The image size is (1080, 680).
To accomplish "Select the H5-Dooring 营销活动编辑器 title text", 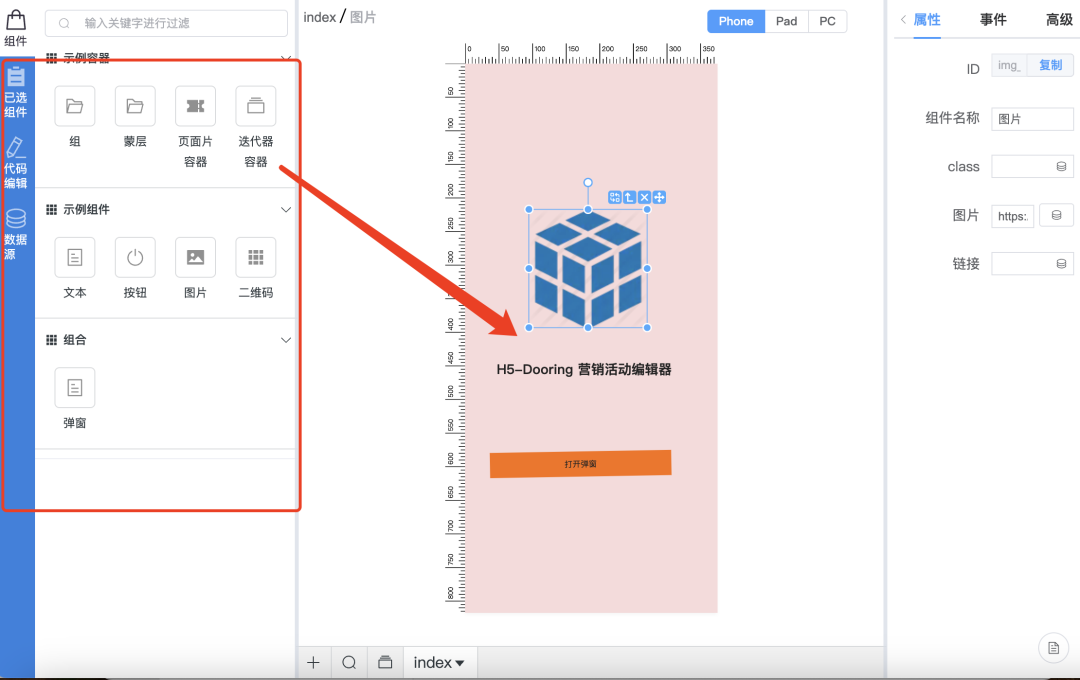I will pyautogui.click(x=584, y=370).
